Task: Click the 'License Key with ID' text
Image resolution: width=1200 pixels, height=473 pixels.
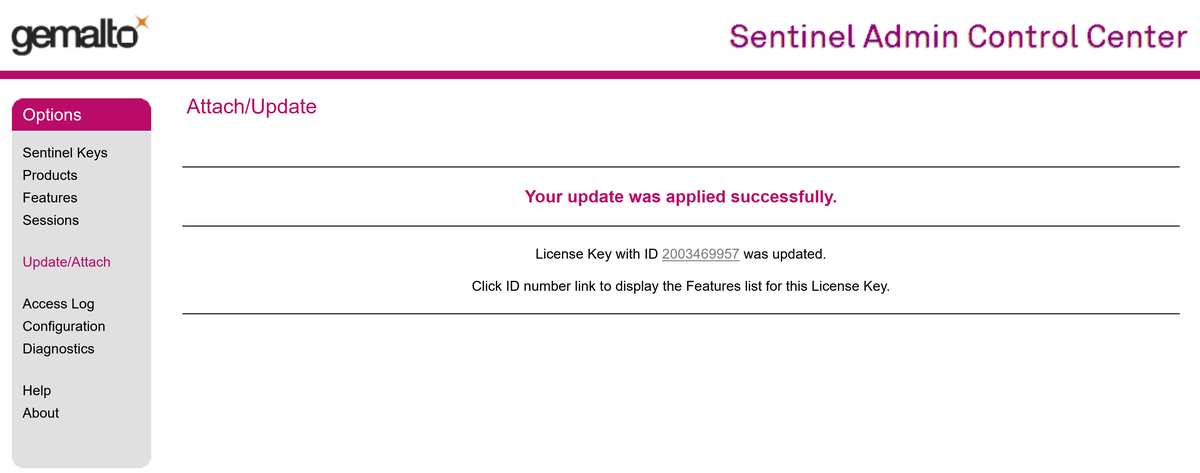Action: point(596,254)
